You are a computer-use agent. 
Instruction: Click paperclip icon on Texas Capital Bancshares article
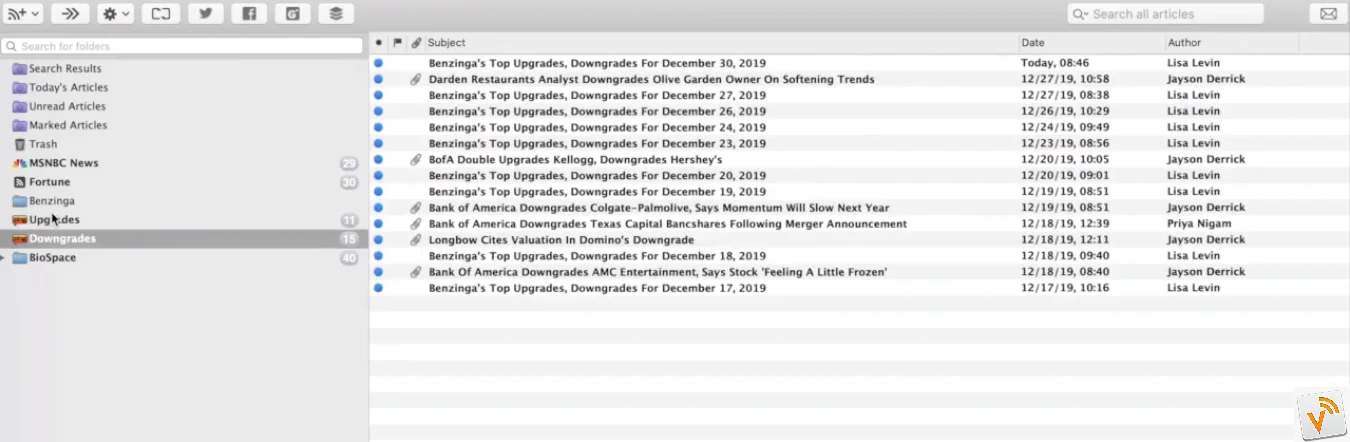416,224
